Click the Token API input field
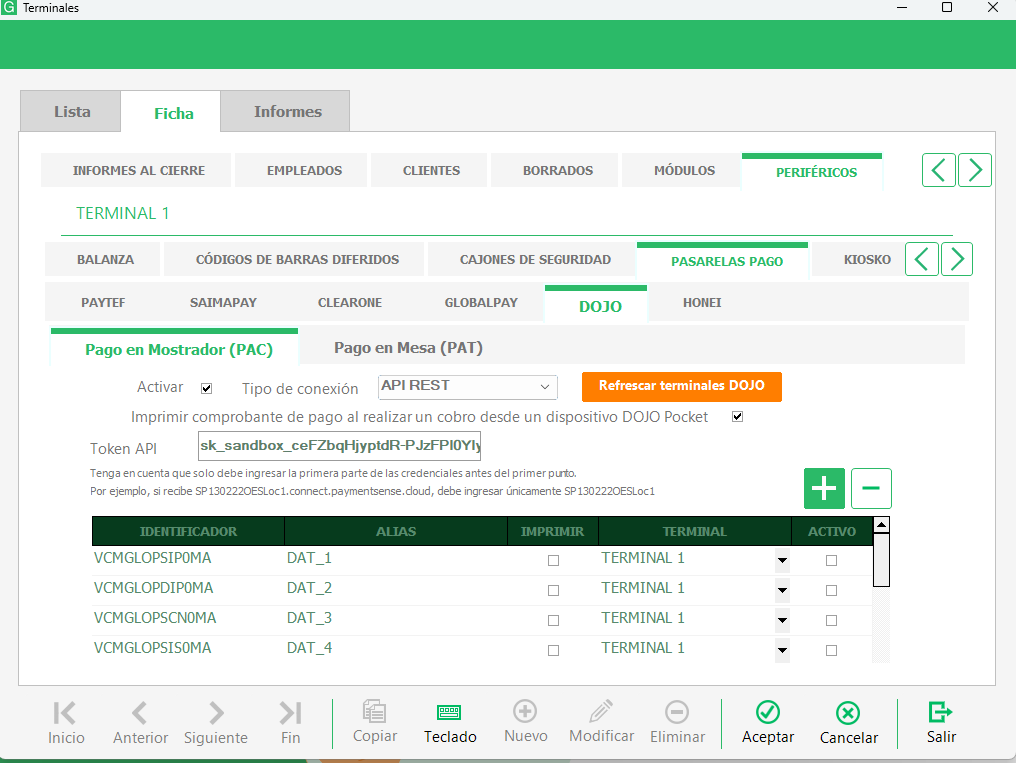The height and width of the screenshot is (763, 1016). pos(340,446)
